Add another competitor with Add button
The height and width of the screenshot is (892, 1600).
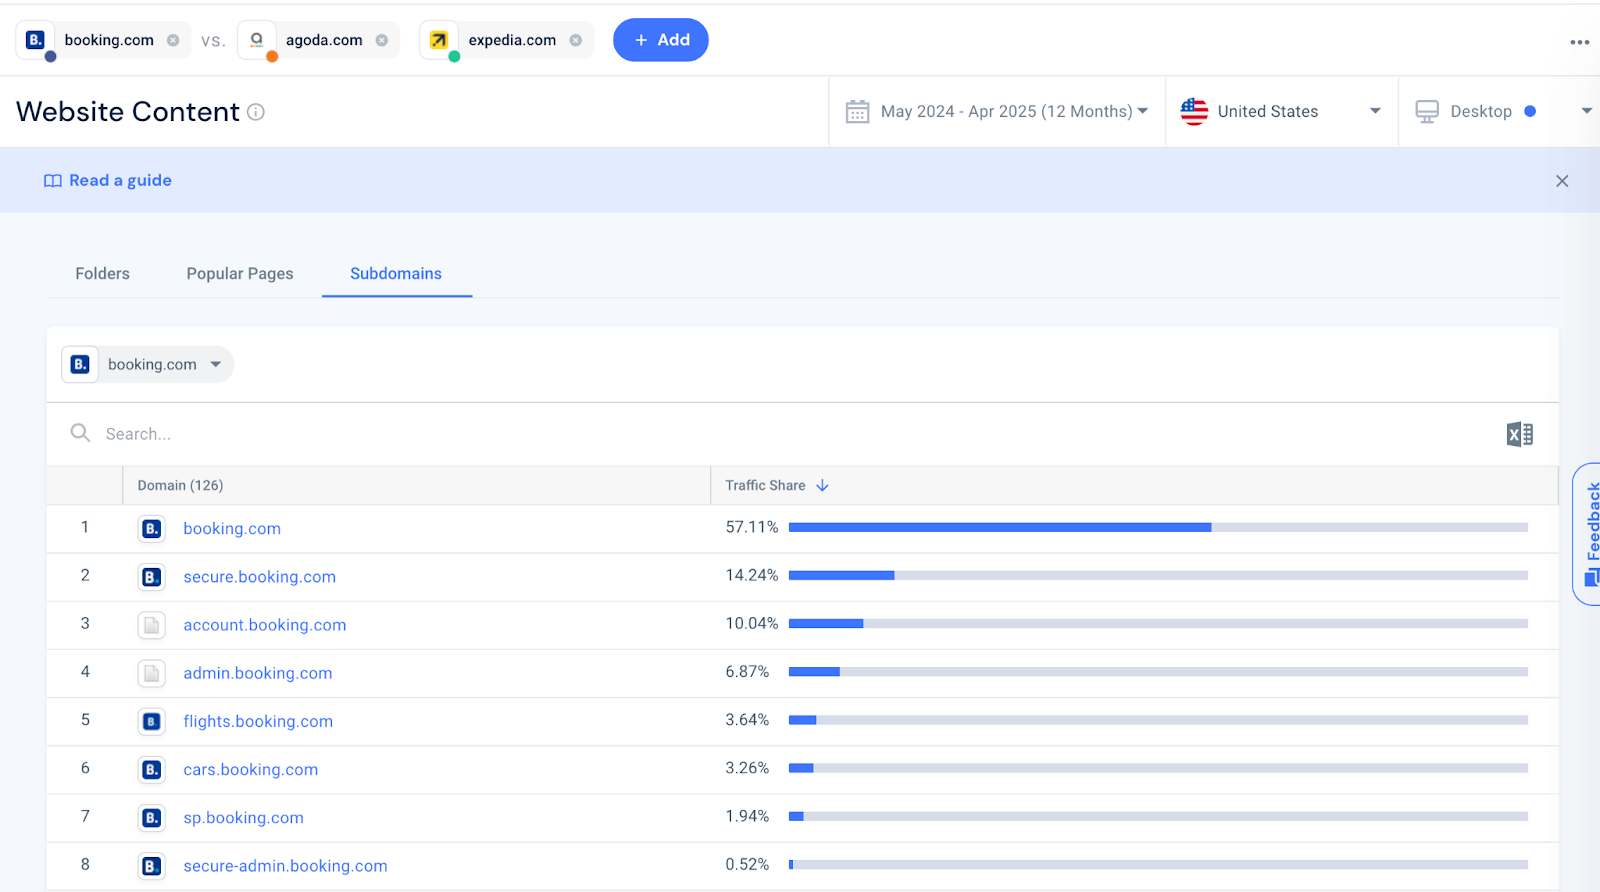[x=661, y=40]
